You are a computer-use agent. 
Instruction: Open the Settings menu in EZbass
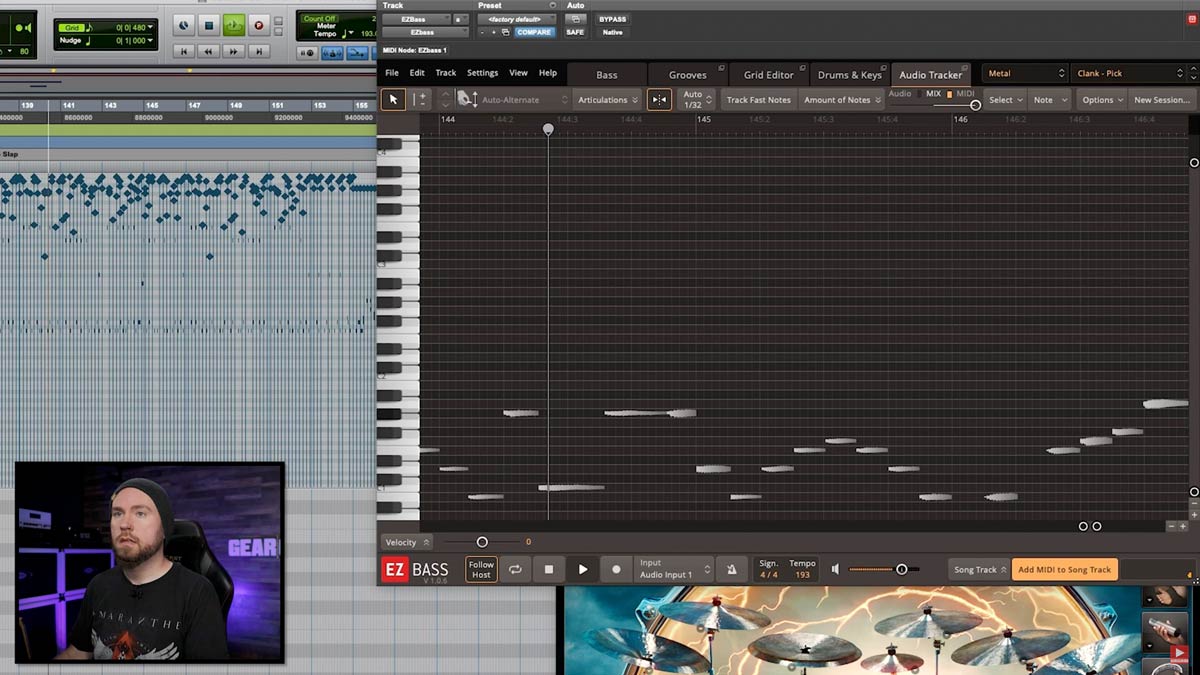click(482, 73)
